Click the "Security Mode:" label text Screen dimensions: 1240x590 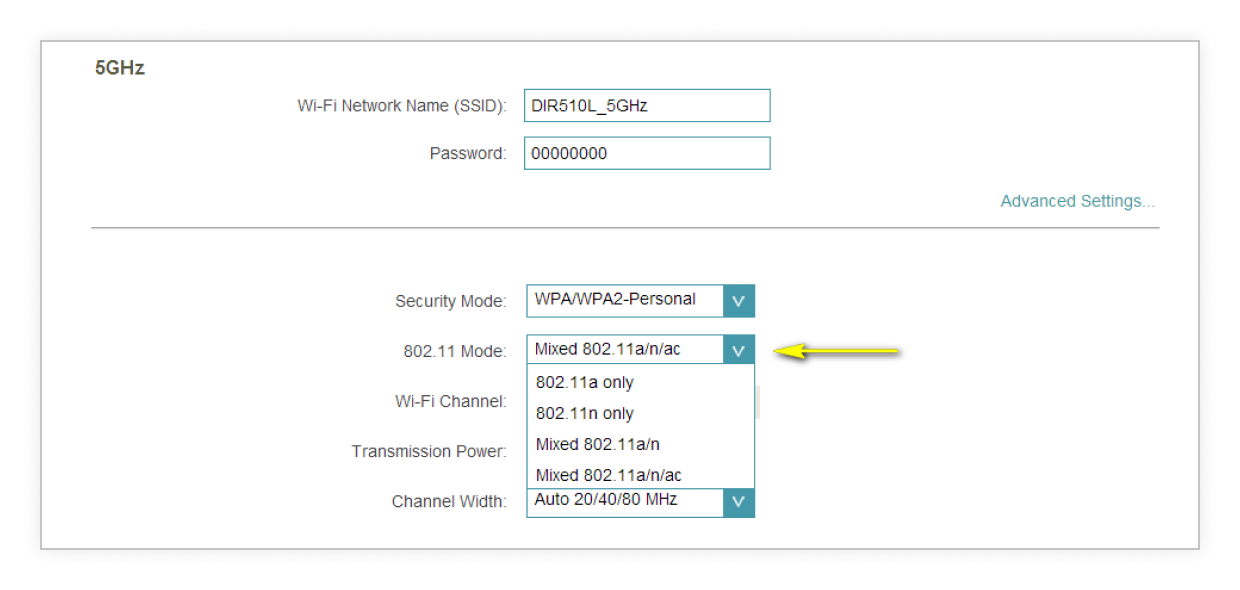coord(450,301)
